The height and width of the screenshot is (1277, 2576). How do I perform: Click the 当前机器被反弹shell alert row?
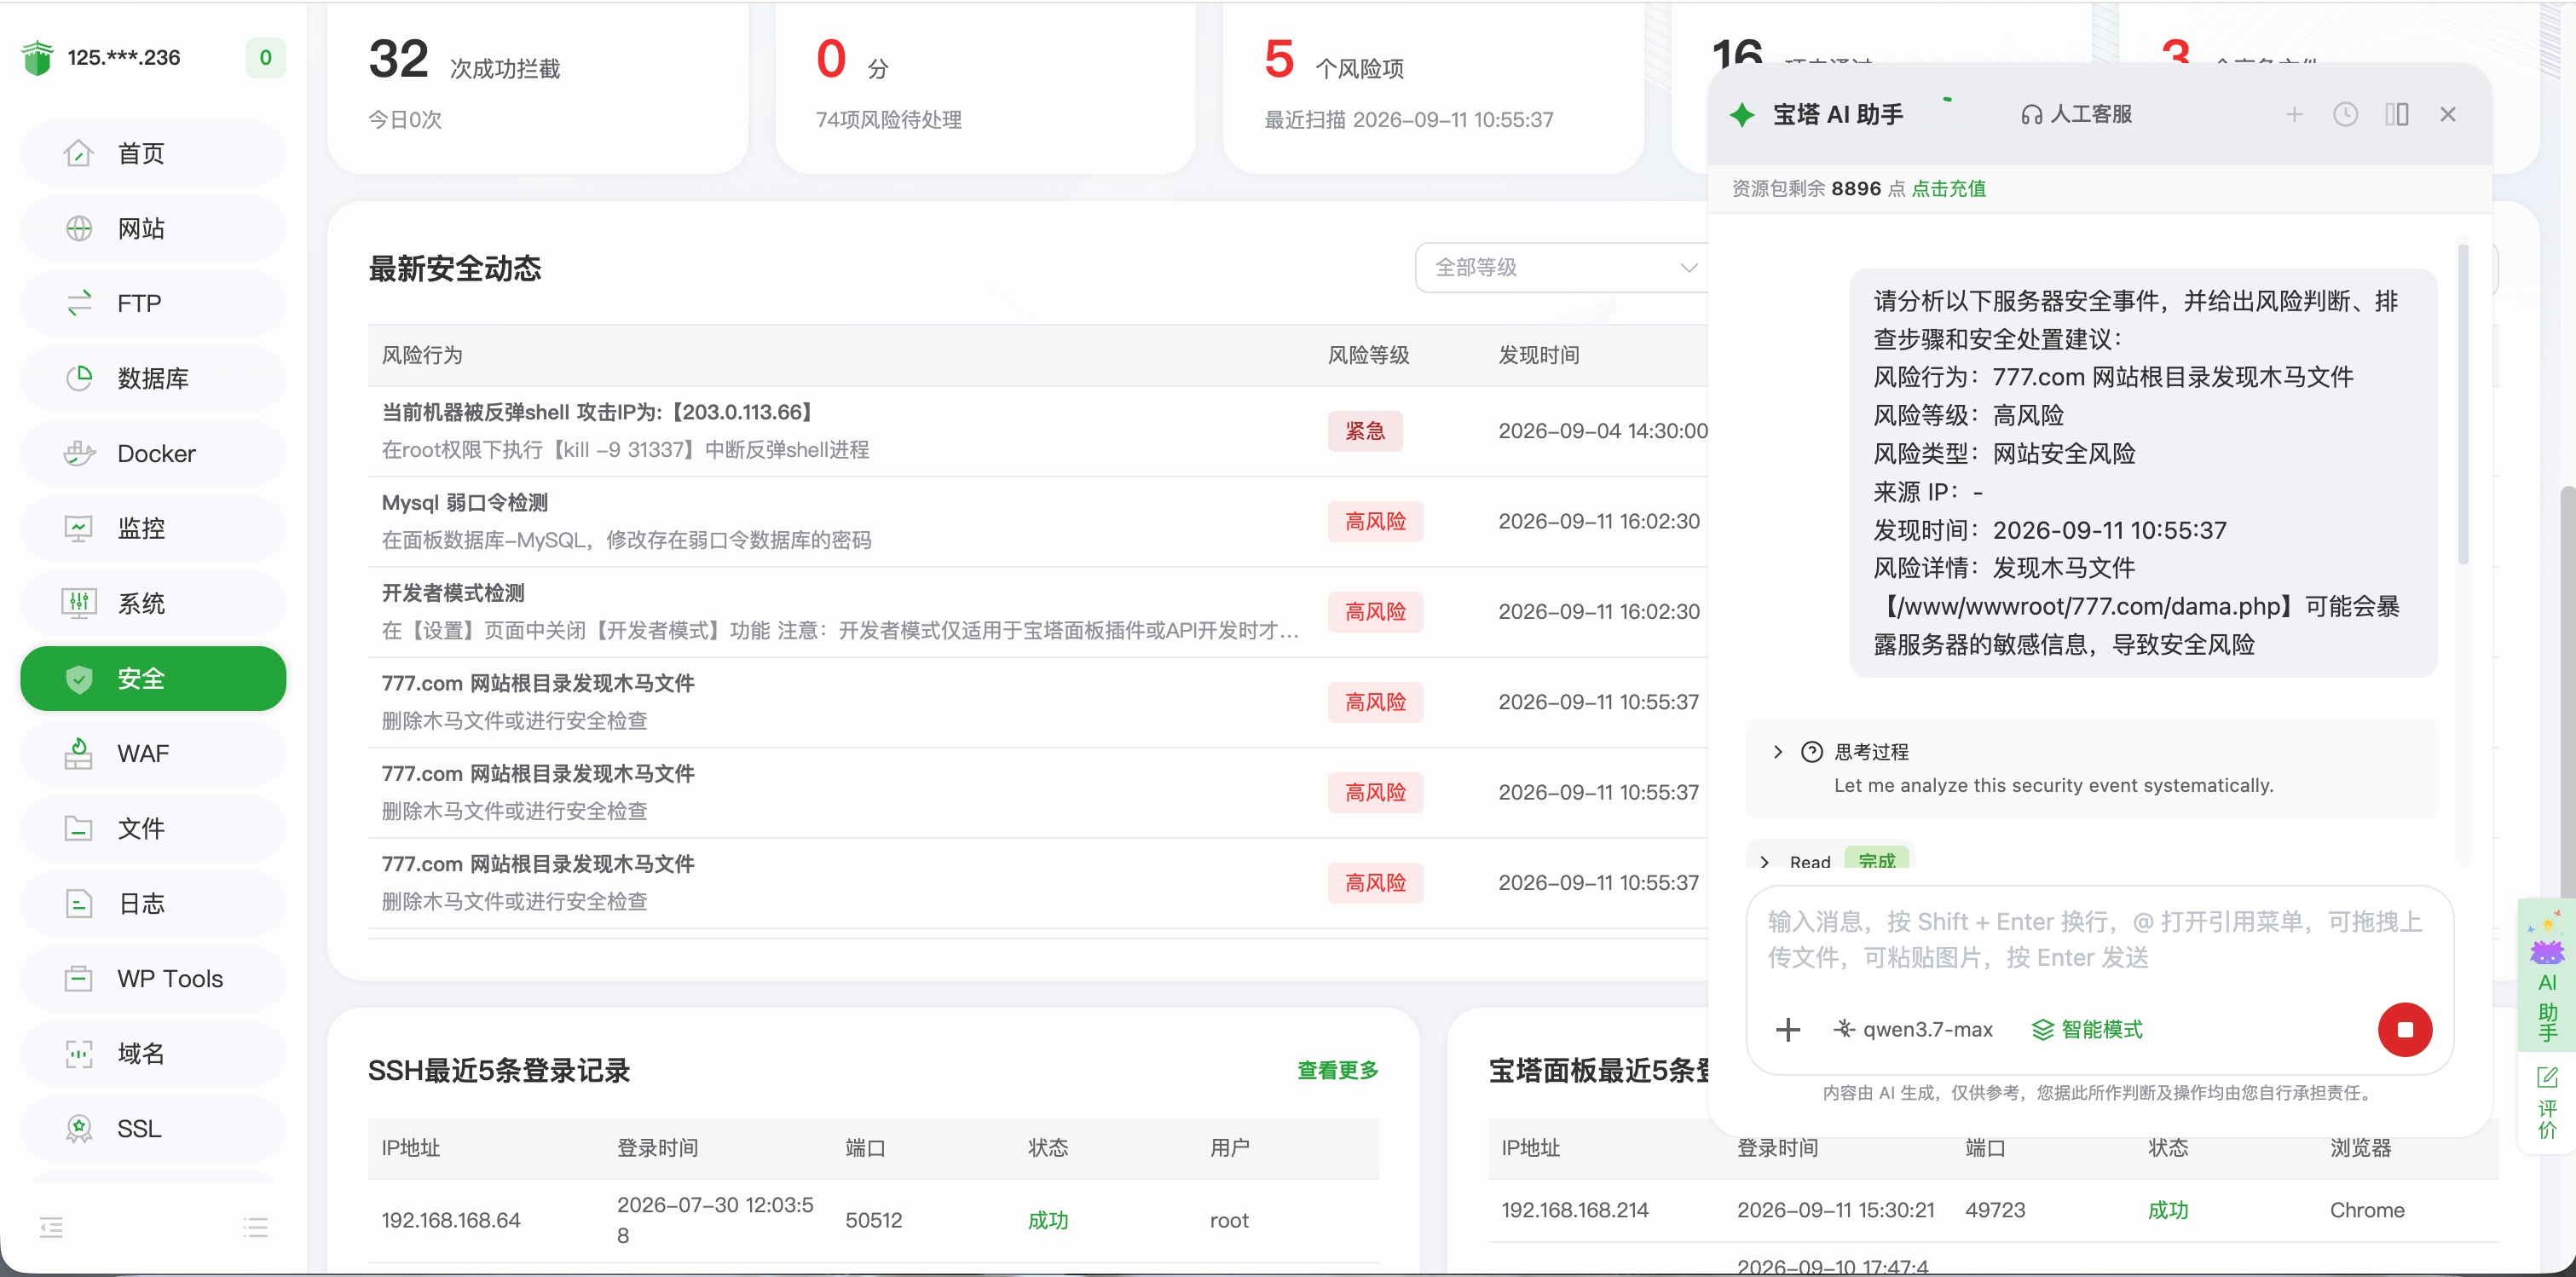point(1038,432)
